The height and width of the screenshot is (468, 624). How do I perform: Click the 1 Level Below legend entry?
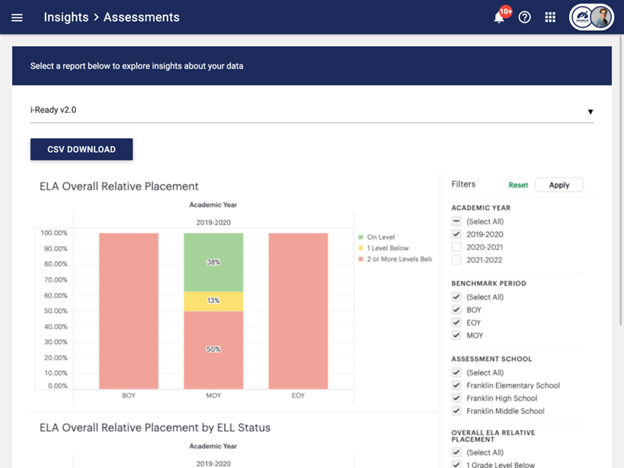click(384, 248)
